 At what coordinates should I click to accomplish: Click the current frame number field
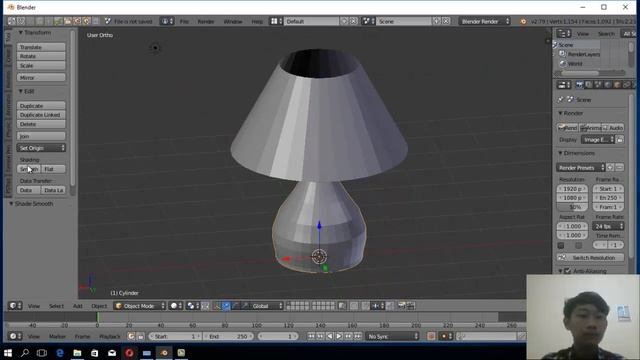(278, 336)
